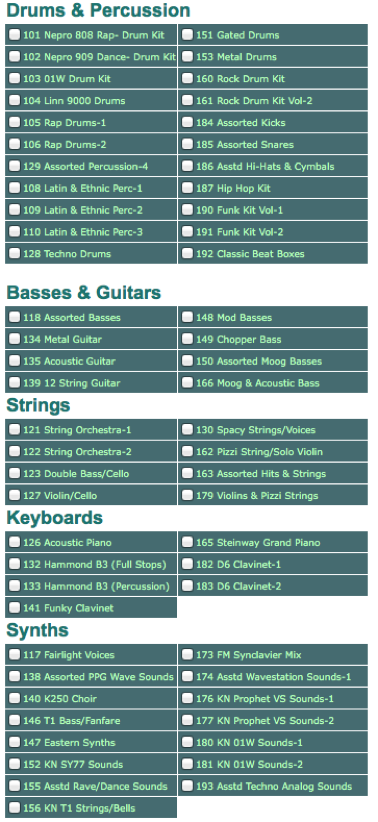This screenshot has width=378, height=822.
Task: Tick 176 KN Prophet VS Sounds-1
Action: tap(188, 699)
